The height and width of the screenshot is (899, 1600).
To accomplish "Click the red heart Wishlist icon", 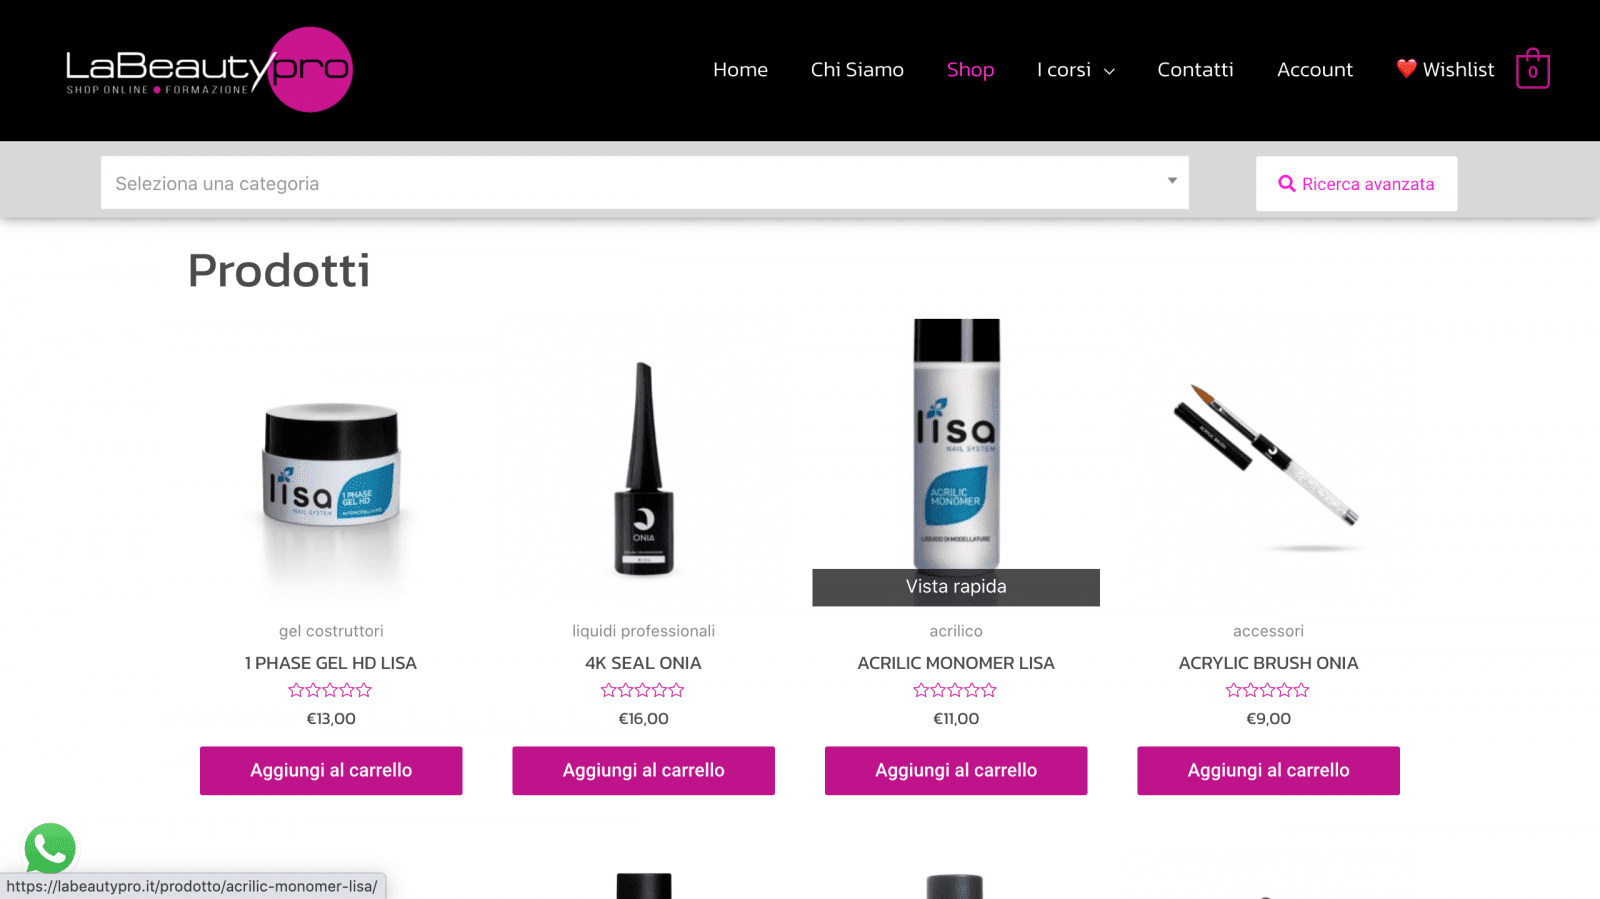I will (1406, 69).
